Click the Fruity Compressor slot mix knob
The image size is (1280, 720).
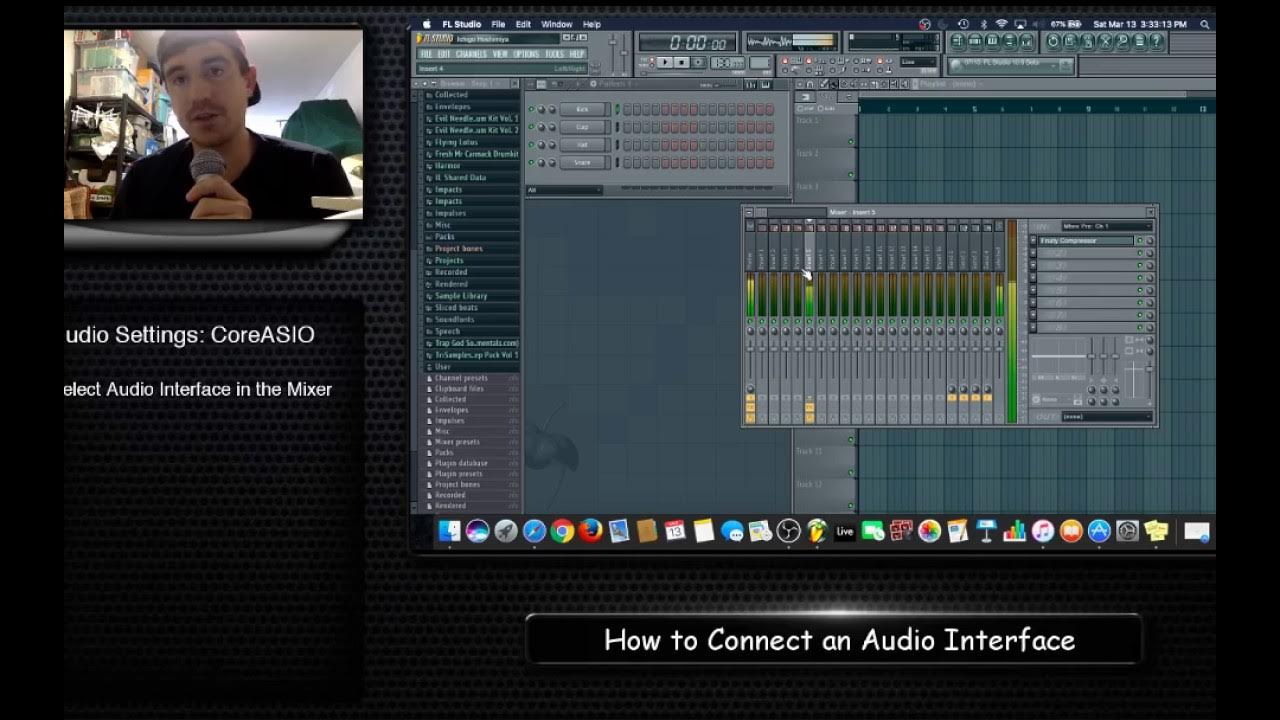(x=1149, y=241)
